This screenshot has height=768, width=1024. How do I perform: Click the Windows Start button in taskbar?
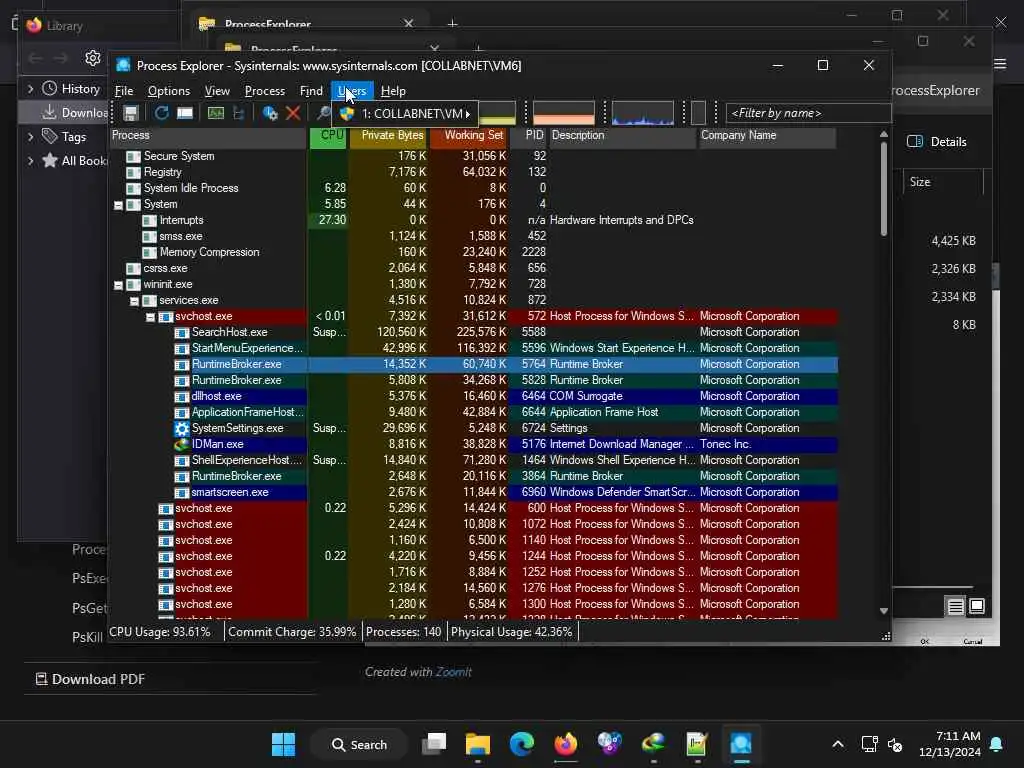[x=283, y=744]
